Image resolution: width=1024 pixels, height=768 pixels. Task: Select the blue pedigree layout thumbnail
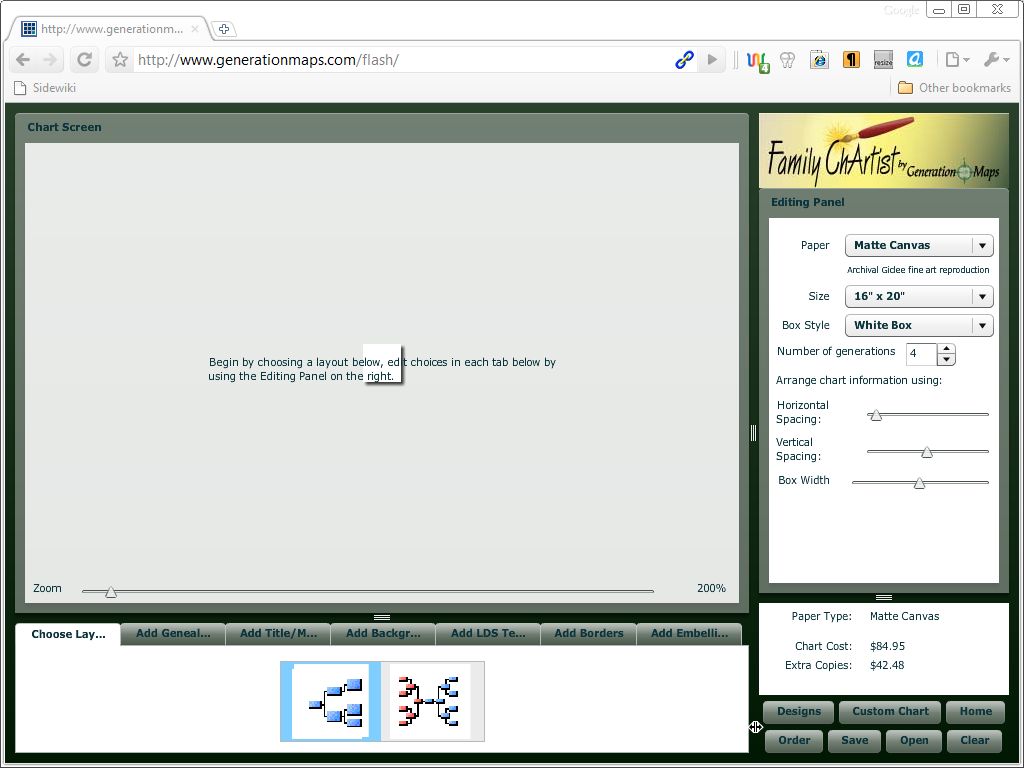[x=330, y=701]
